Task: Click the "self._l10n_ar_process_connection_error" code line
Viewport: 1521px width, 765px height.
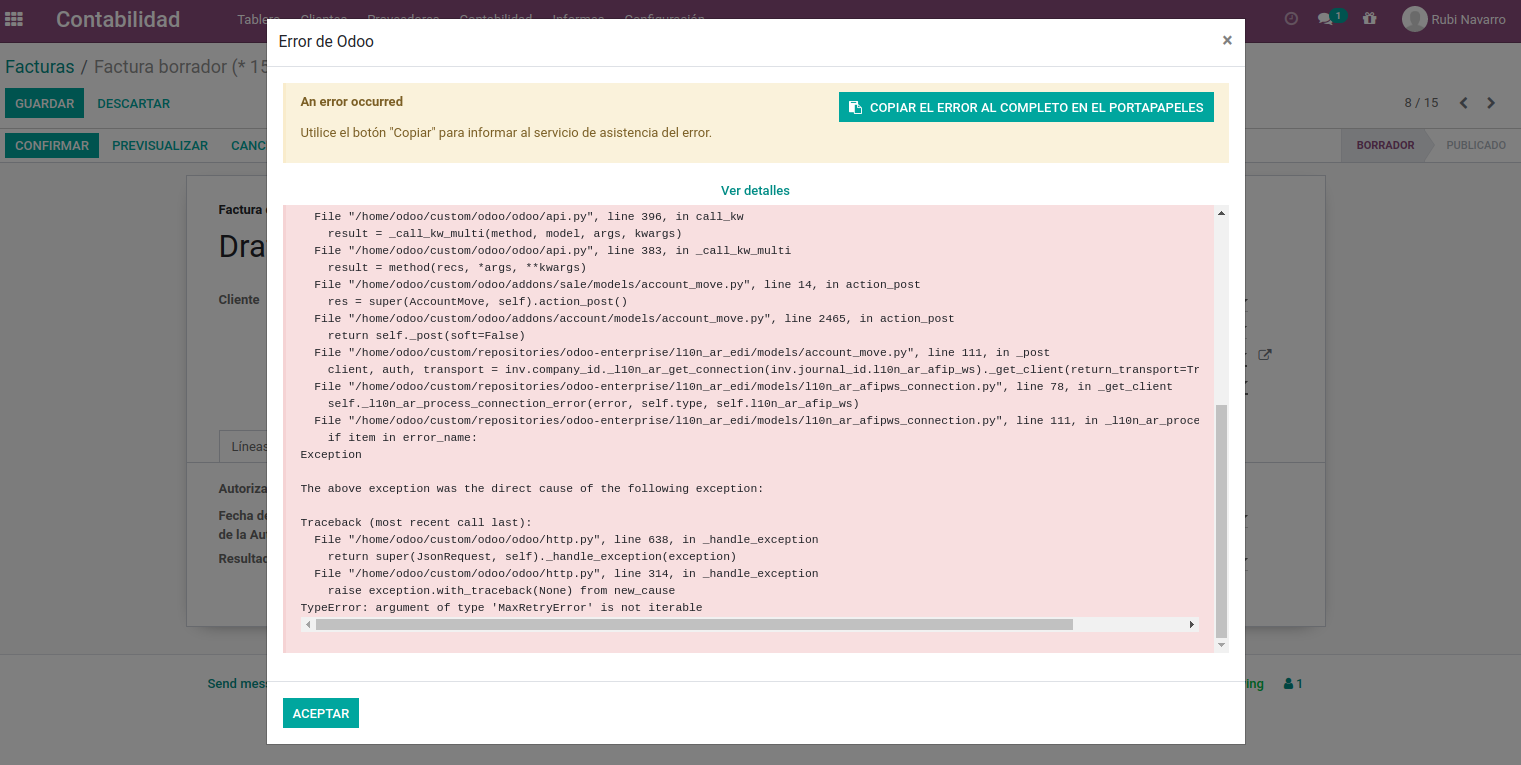Action: click(594, 404)
